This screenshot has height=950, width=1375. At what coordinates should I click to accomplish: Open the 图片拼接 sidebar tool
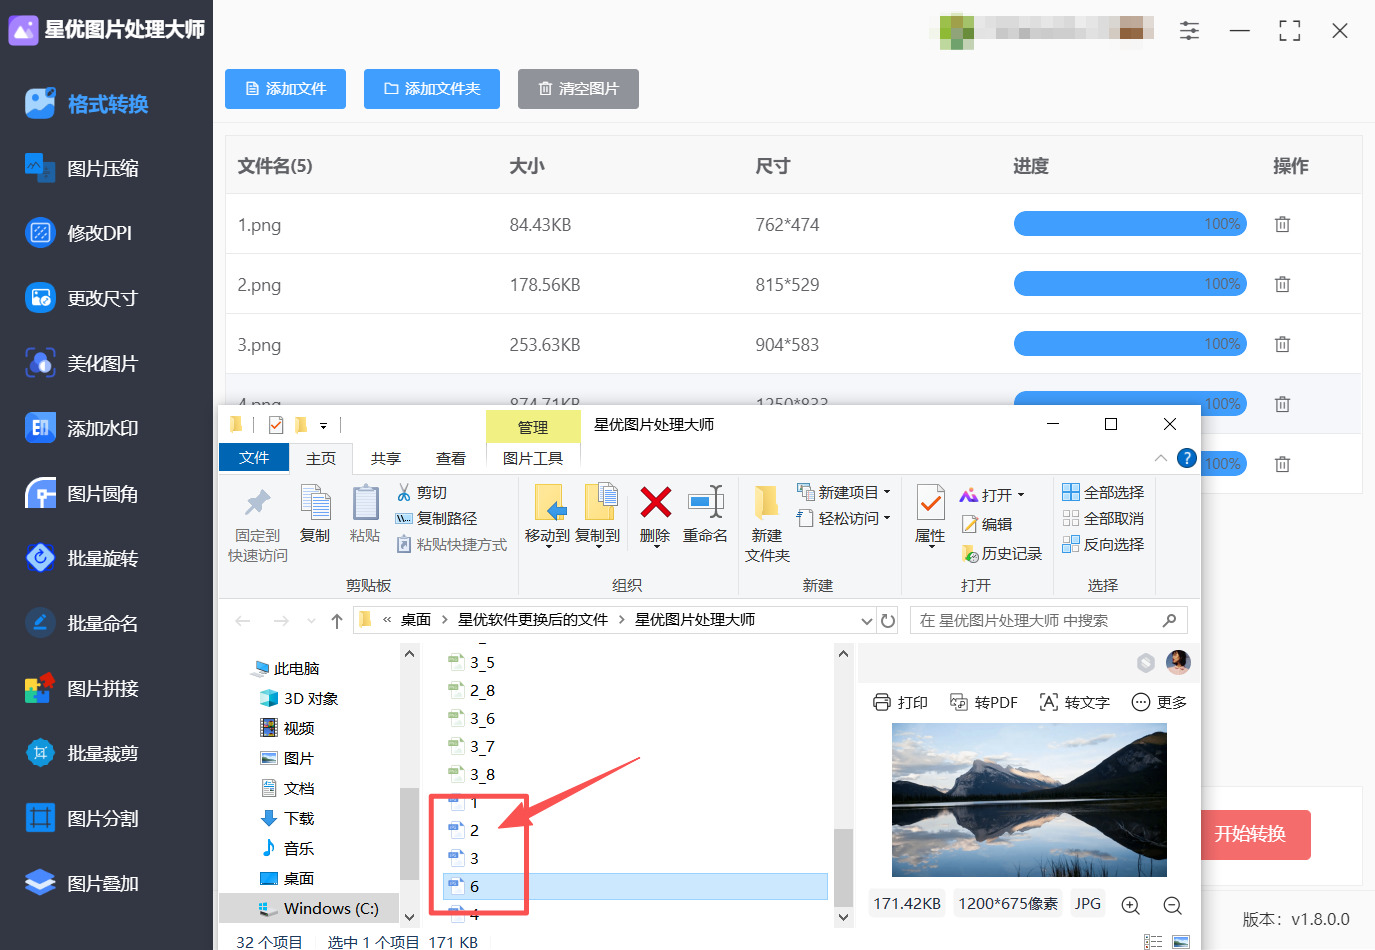[x=84, y=689]
